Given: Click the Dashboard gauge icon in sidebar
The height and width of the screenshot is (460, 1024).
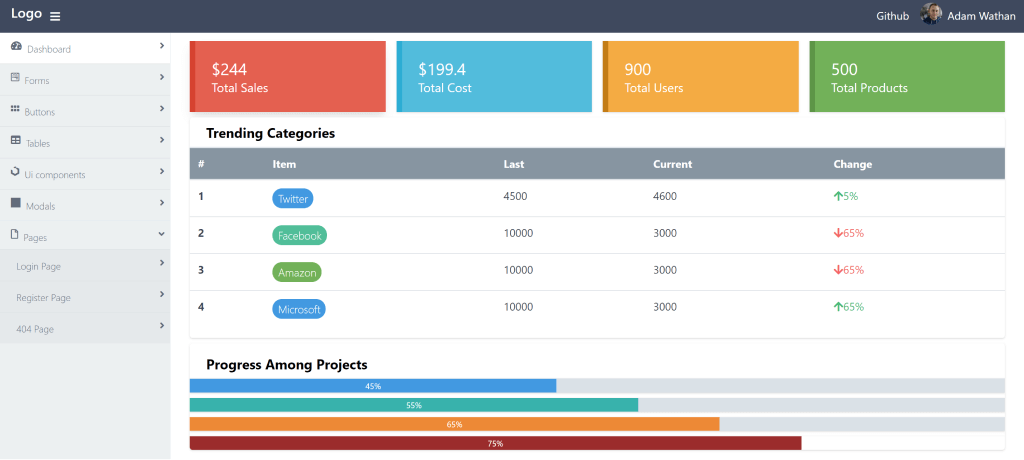Looking at the screenshot, I should pos(17,46).
